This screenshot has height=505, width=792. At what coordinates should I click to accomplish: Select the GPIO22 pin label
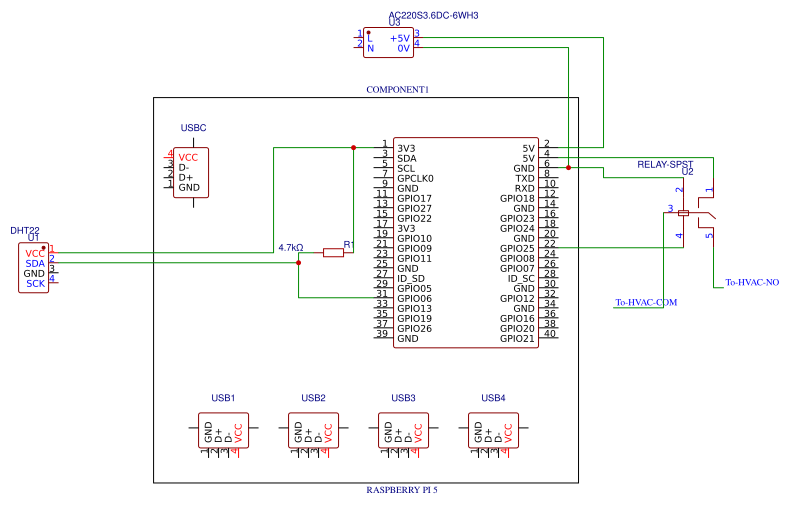point(414,219)
